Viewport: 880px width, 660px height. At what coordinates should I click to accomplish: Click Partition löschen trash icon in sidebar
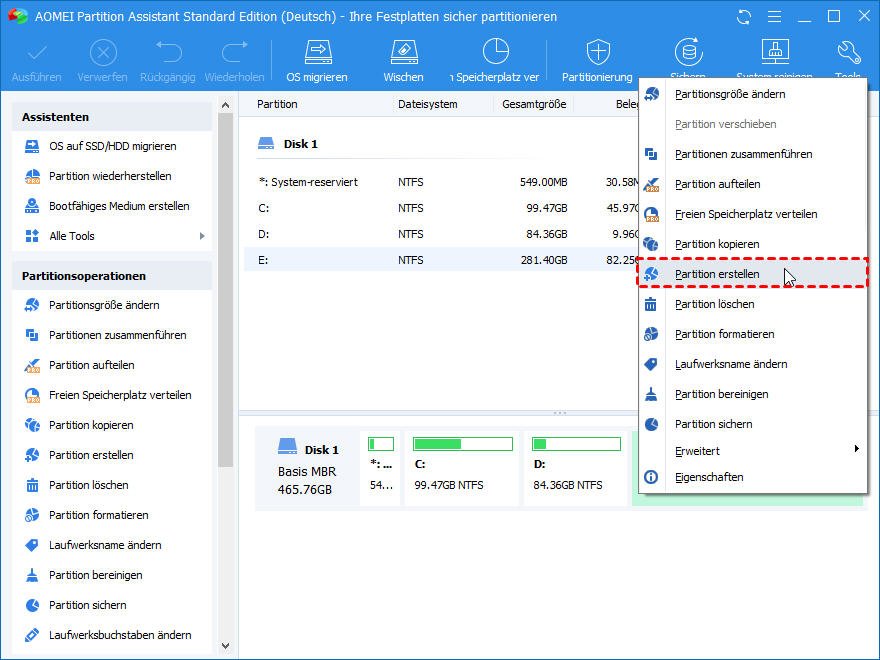(x=31, y=485)
